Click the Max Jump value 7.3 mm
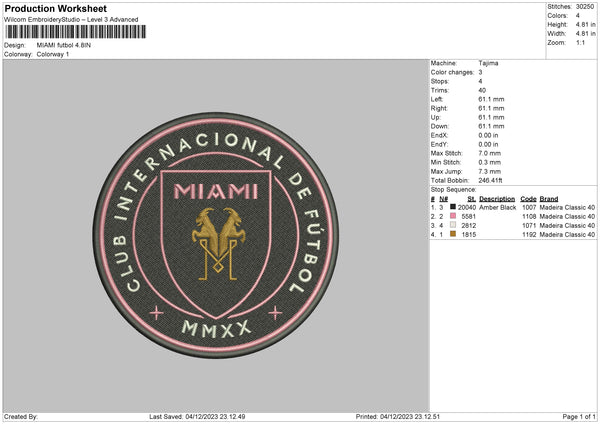The height and width of the screenshot is (424, 600). [x=489, y=171]
